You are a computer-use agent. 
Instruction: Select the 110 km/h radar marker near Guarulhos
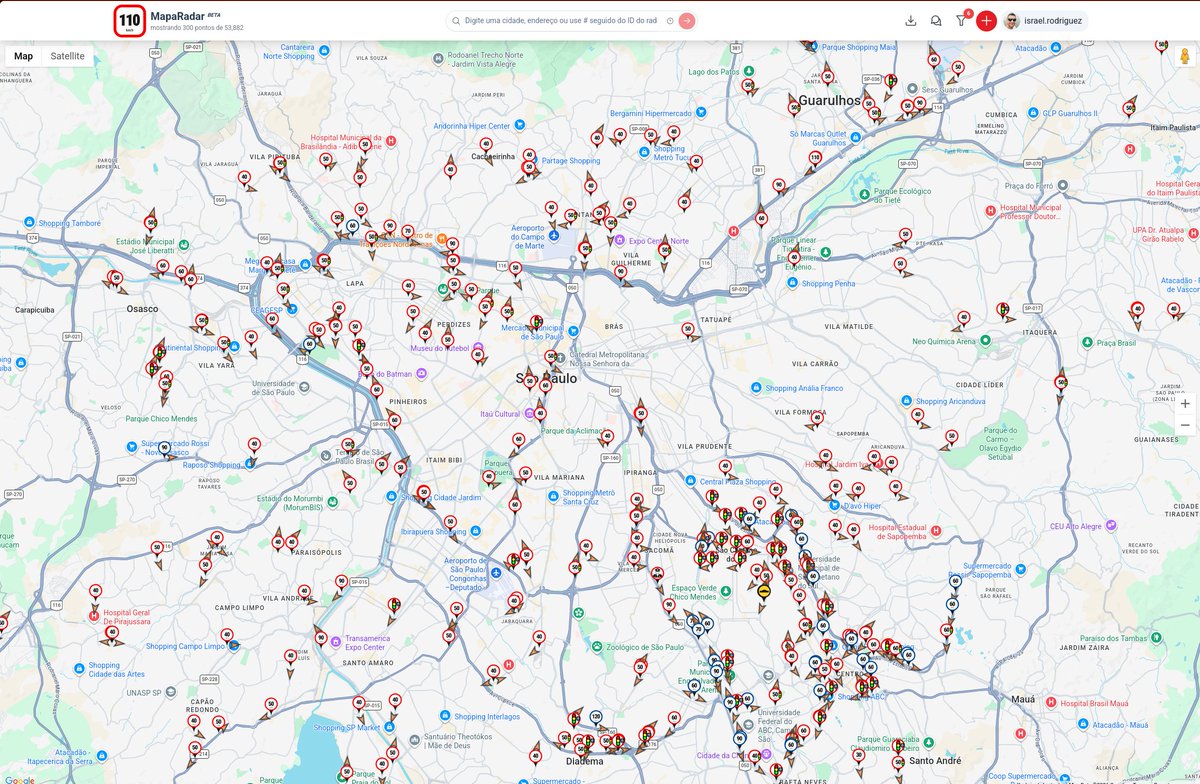[x=815, y=158]
